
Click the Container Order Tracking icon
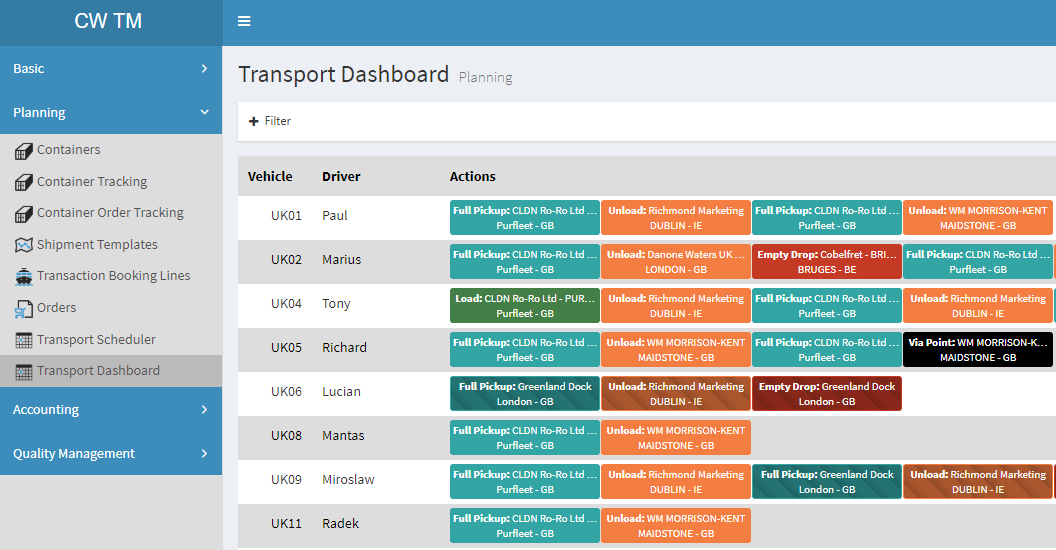coord(24,214)
